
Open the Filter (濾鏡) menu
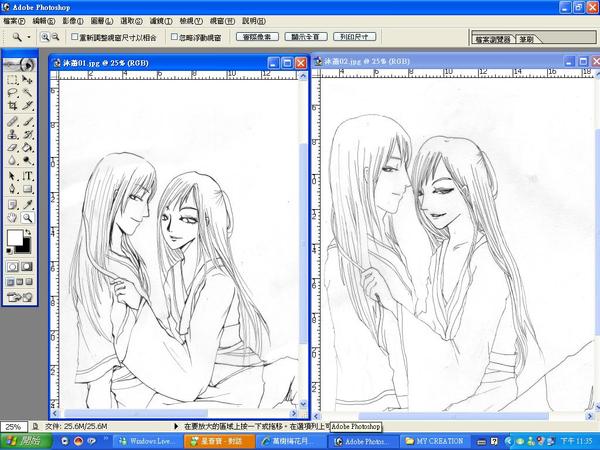pyautogui.click(x=161, y=21)
